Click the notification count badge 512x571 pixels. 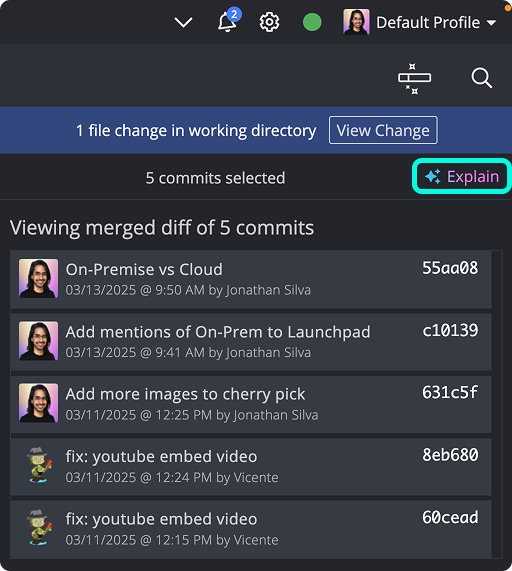(234, 14)
